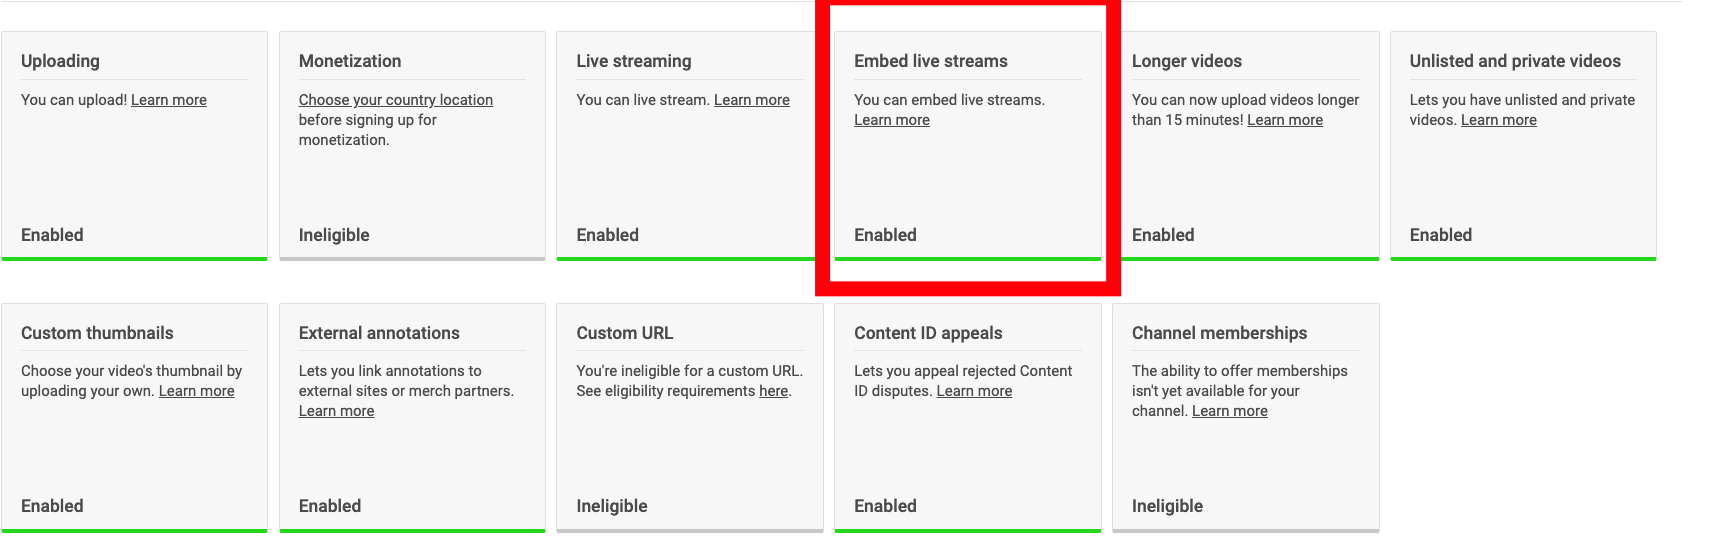Open Learn more under Unlisted and private videos
This screenshot has height=556, width=1712.
1499,120
